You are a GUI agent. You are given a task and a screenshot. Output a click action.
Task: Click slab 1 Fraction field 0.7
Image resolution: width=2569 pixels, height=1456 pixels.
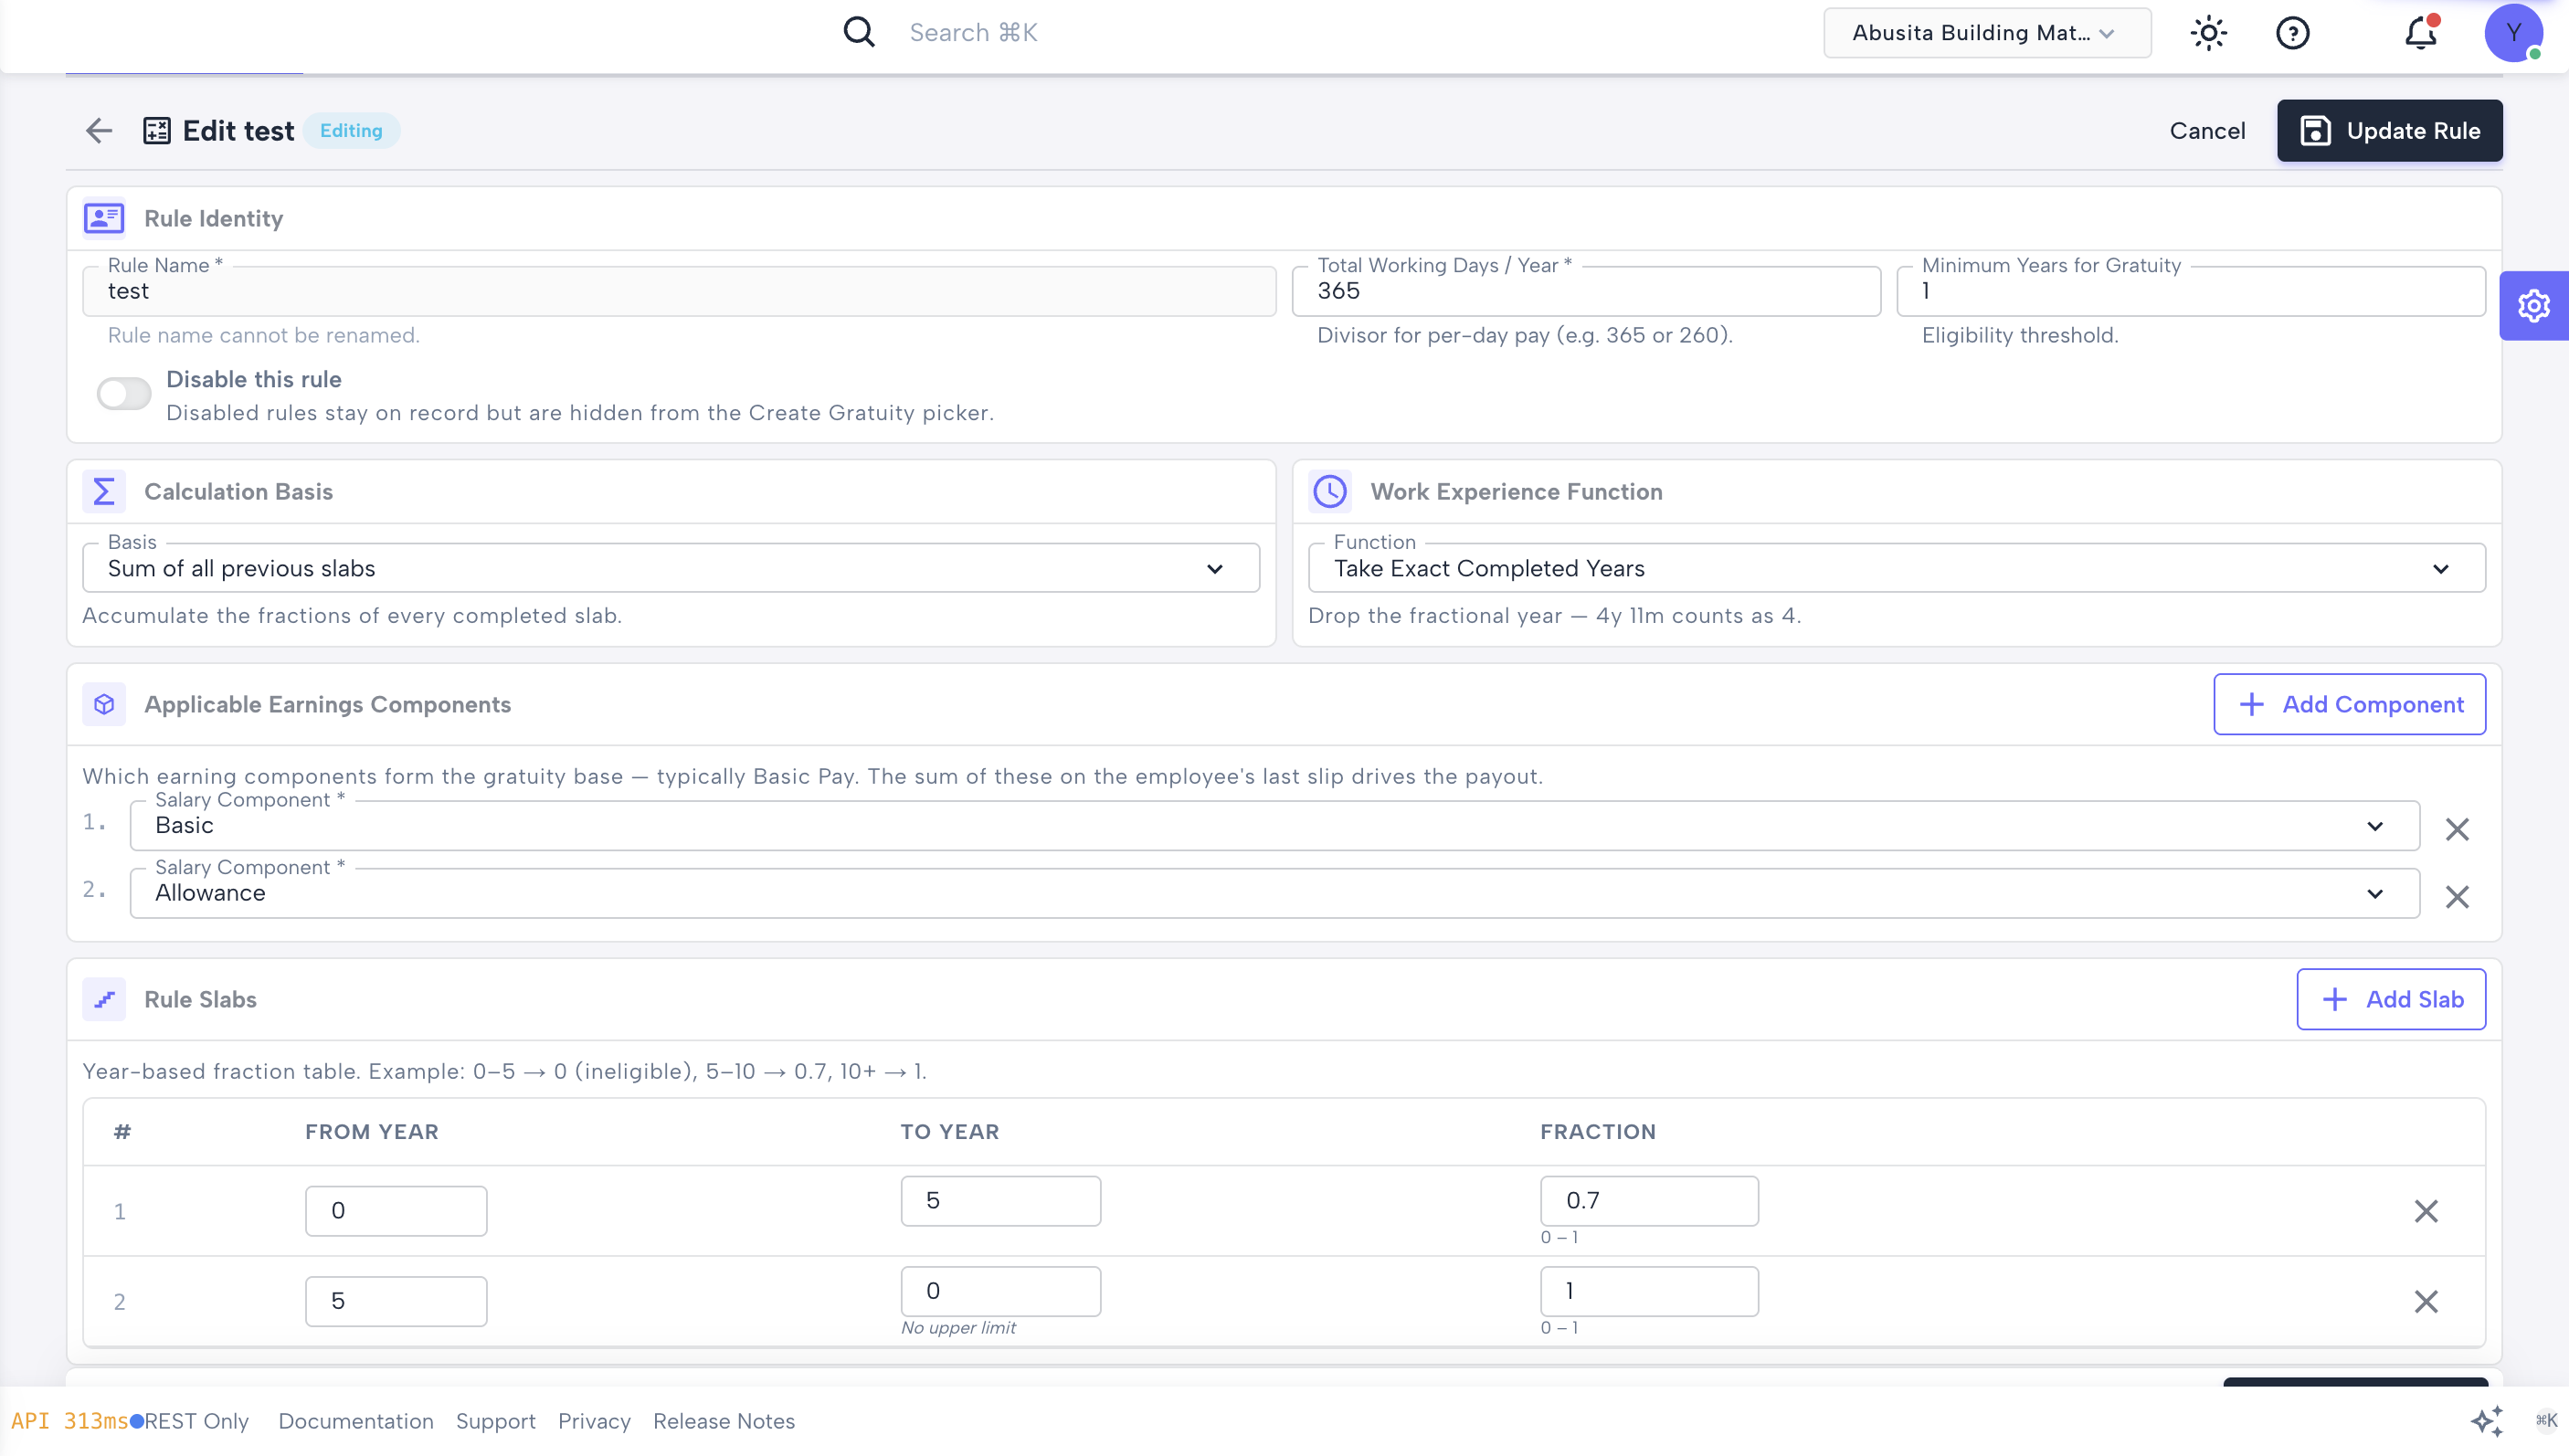1649,1200
